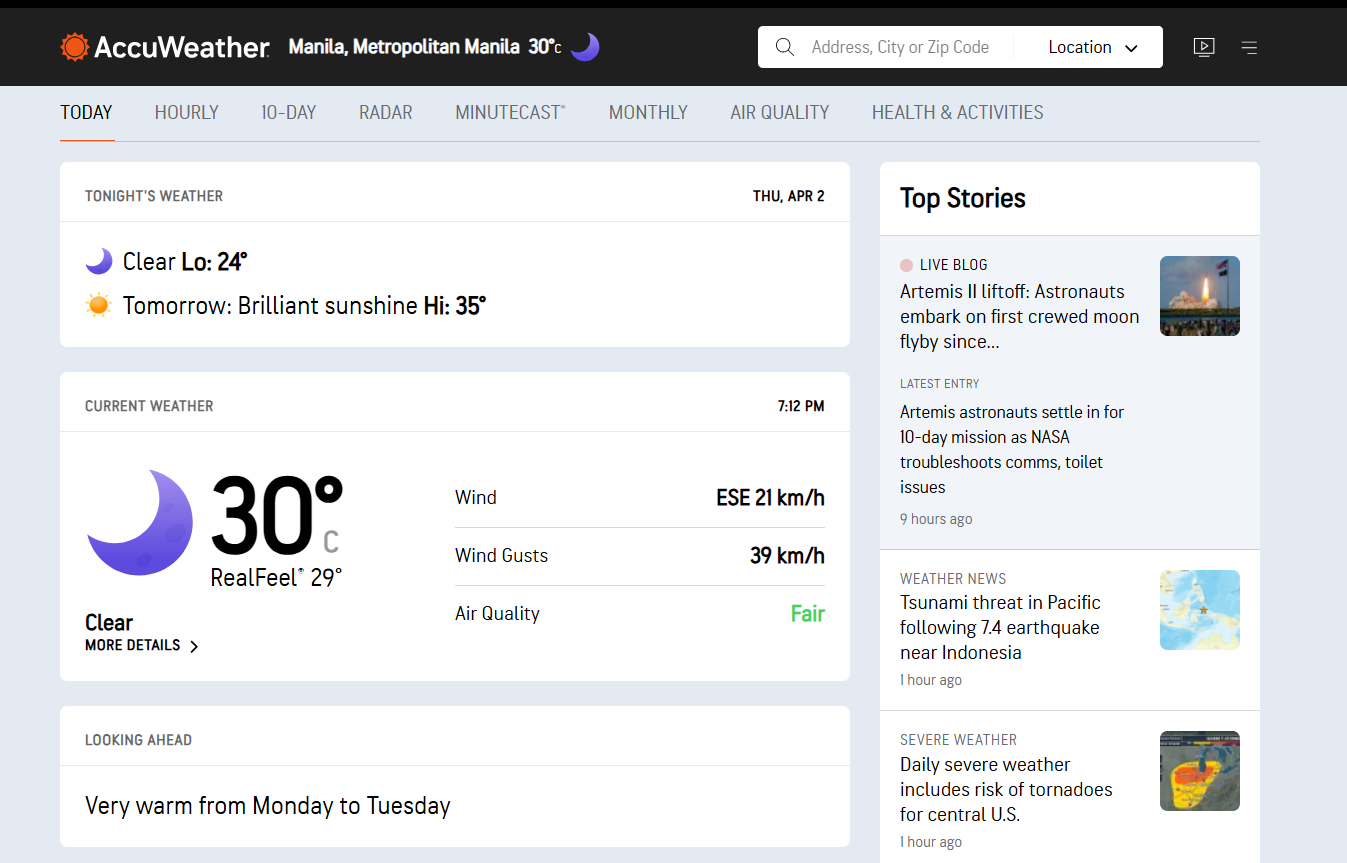Open Artemis II liftoff live blog story
1347x863 pixels.
1020,316
